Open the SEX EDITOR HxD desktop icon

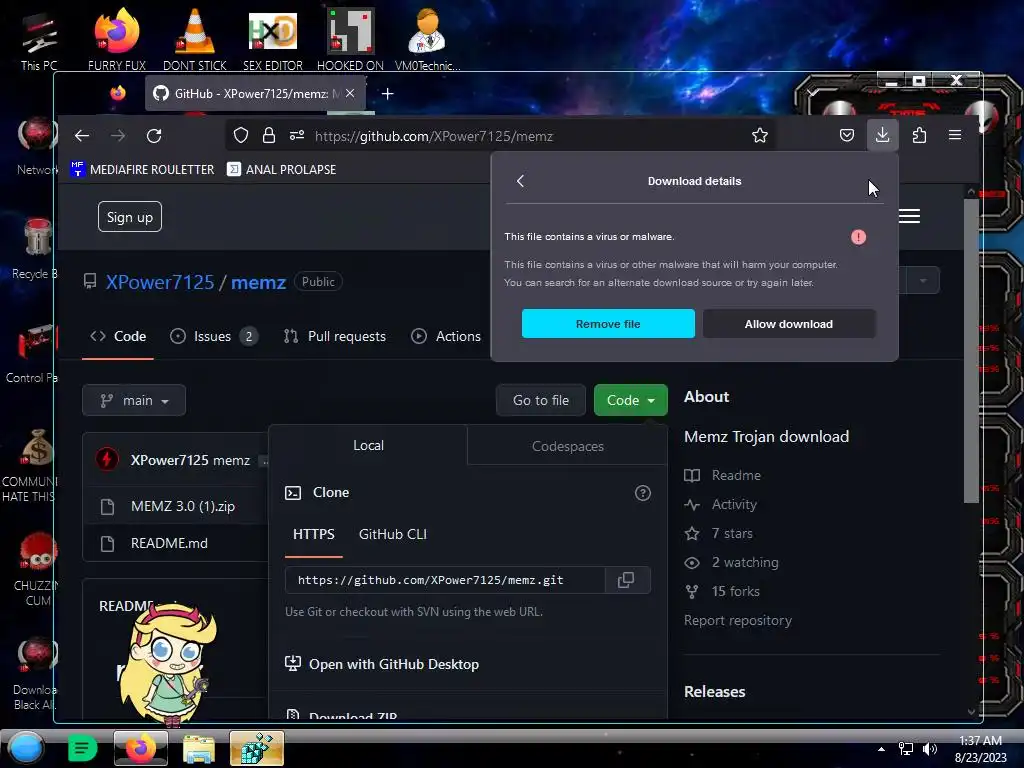tap(273, 39)
